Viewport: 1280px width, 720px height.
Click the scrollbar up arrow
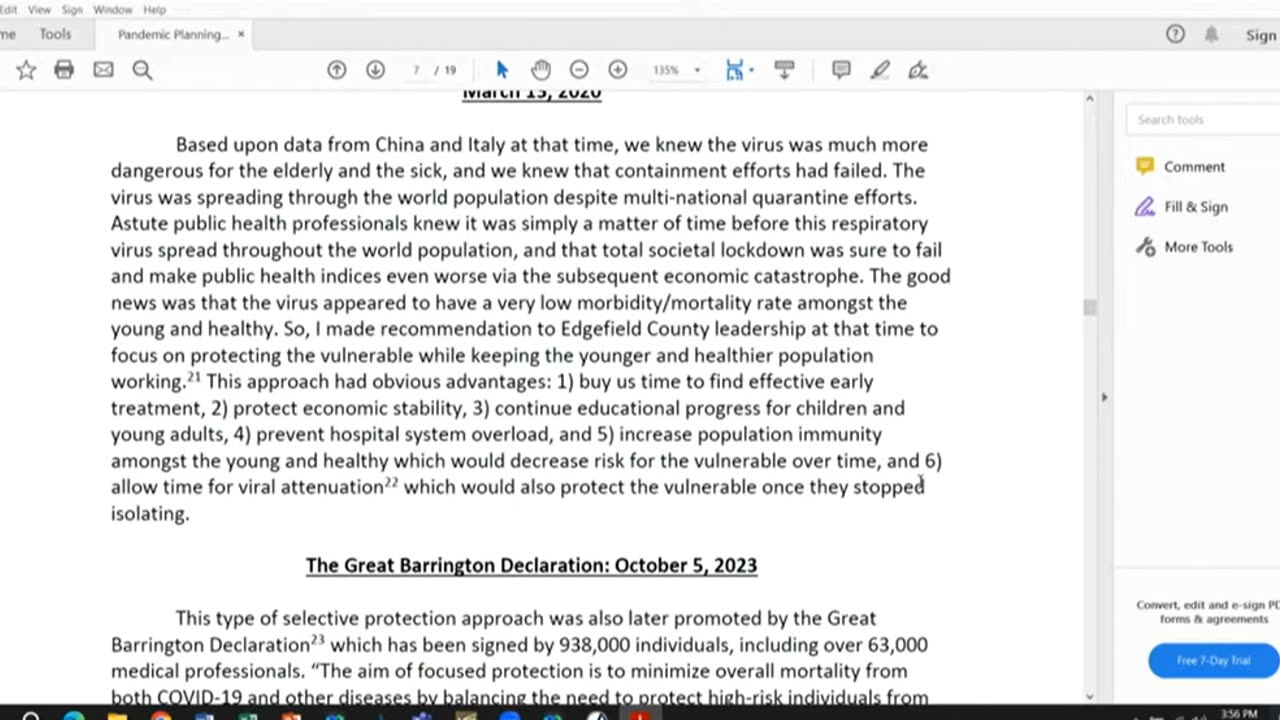click(1090, 98)
